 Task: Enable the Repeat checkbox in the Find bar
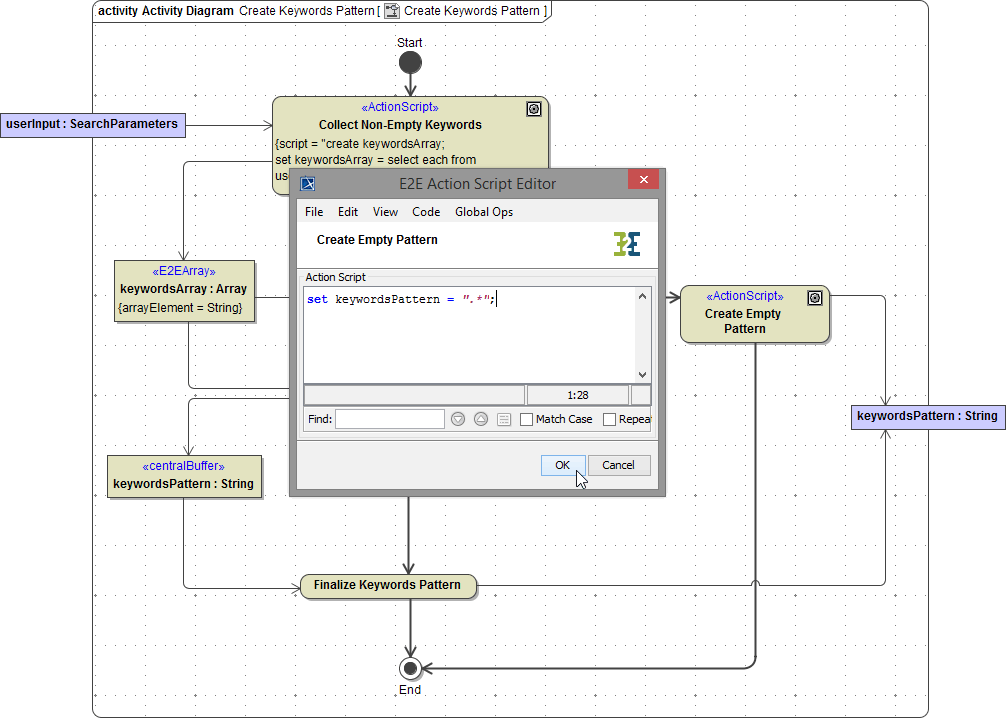pos(610,419)
